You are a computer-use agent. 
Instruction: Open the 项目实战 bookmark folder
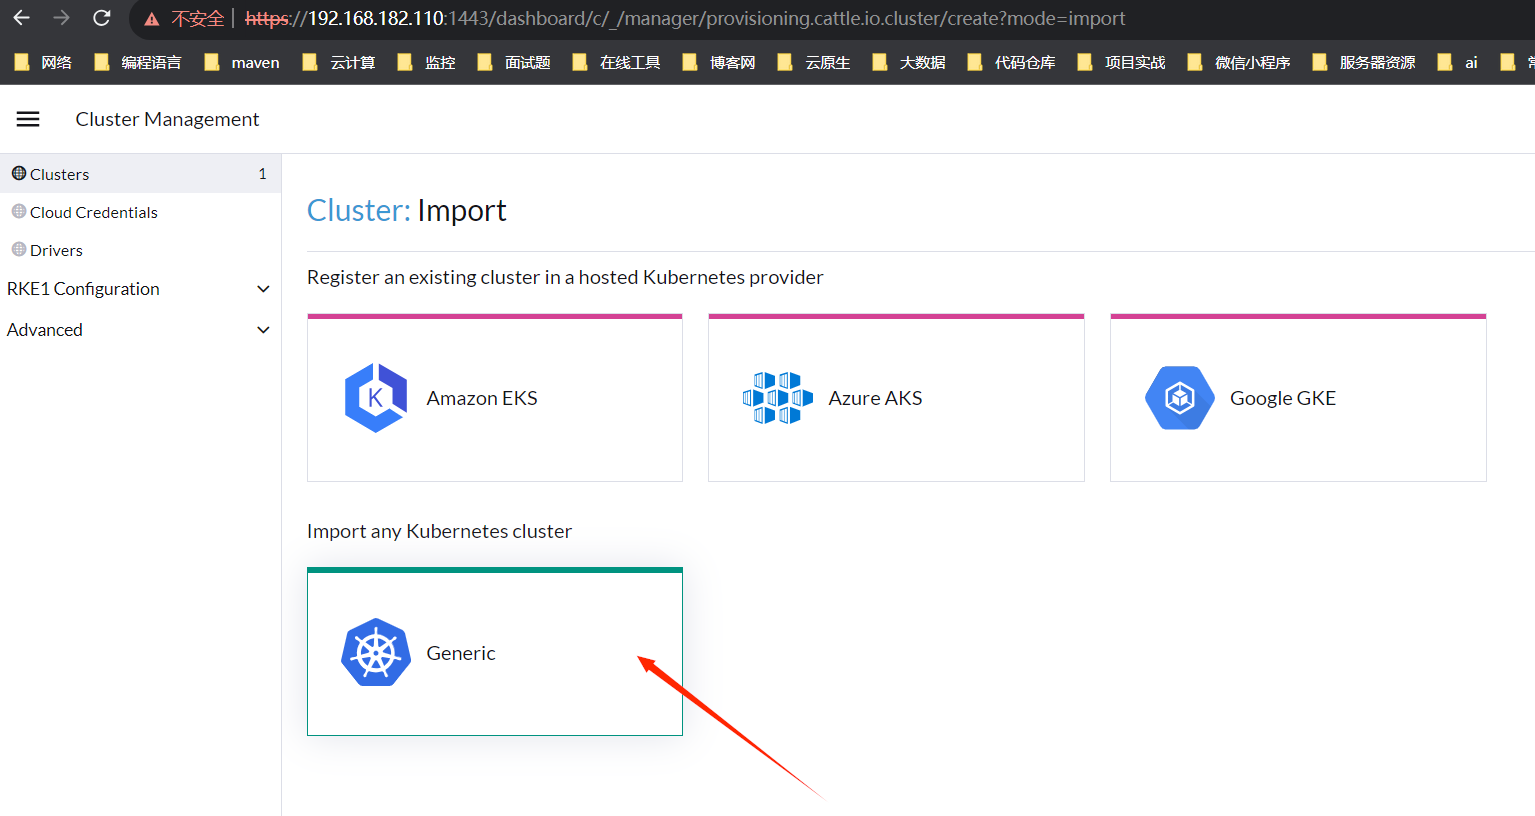click(1121, 62)
